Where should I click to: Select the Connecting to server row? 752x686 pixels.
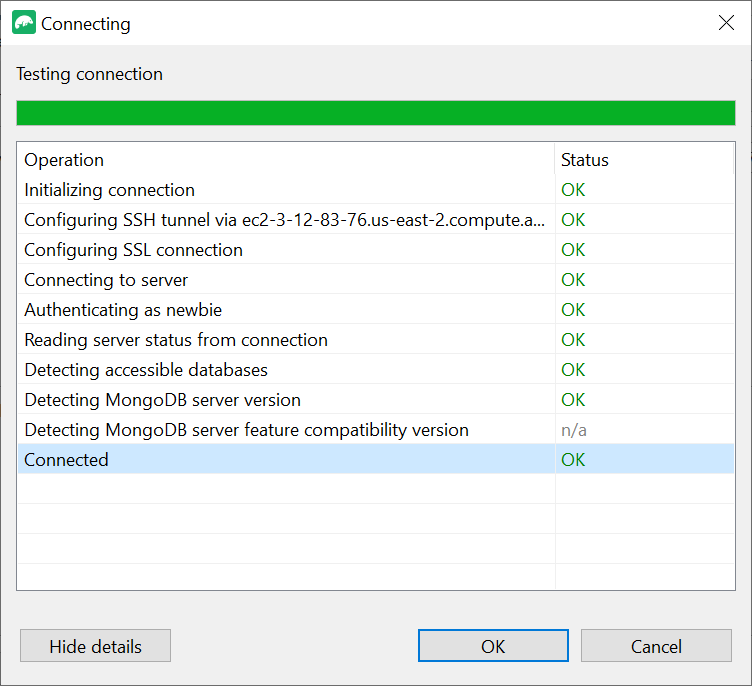(106, 280)
